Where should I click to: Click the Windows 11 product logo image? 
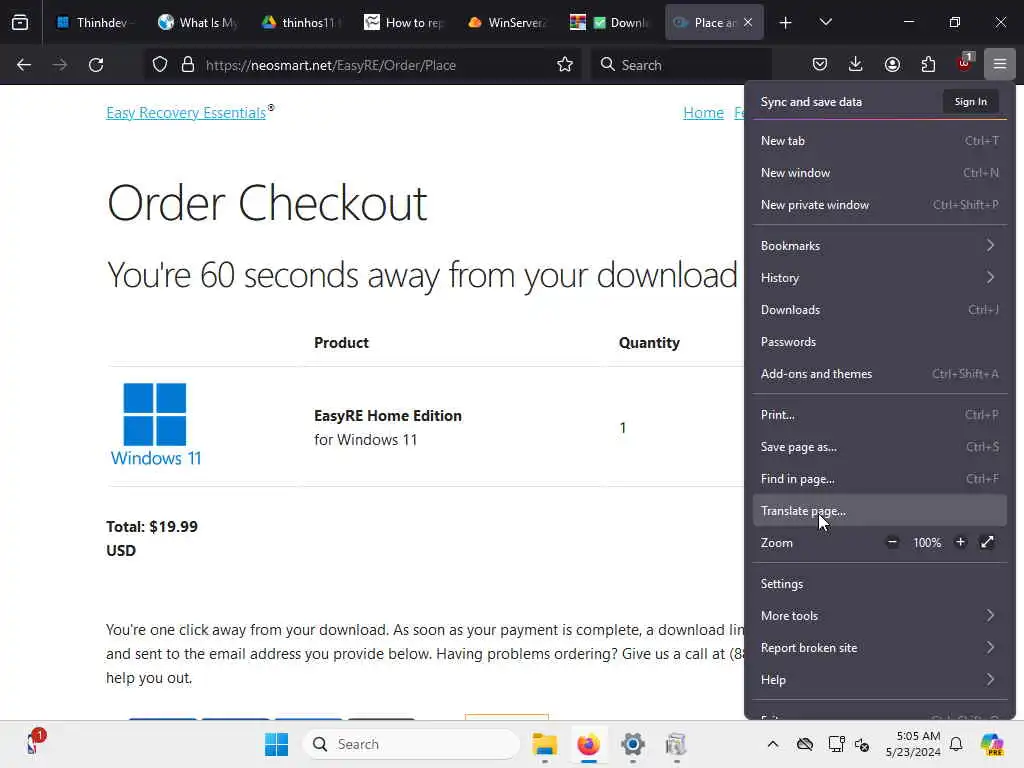[155, 424]
